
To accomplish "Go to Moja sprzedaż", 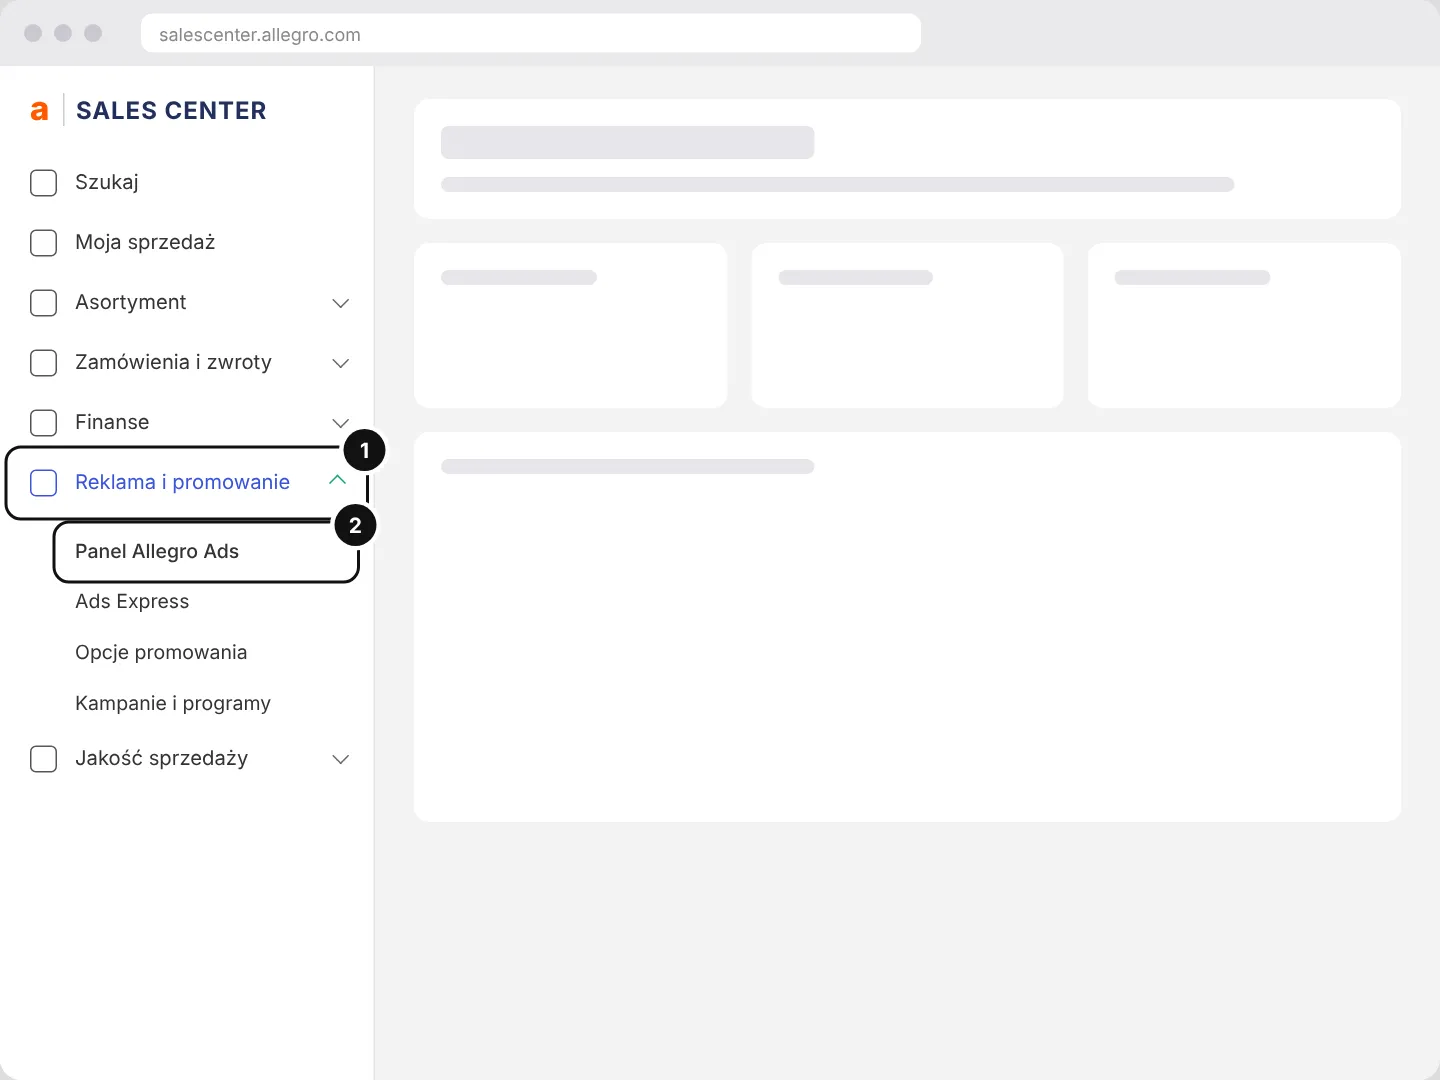I will coord(145,242).
